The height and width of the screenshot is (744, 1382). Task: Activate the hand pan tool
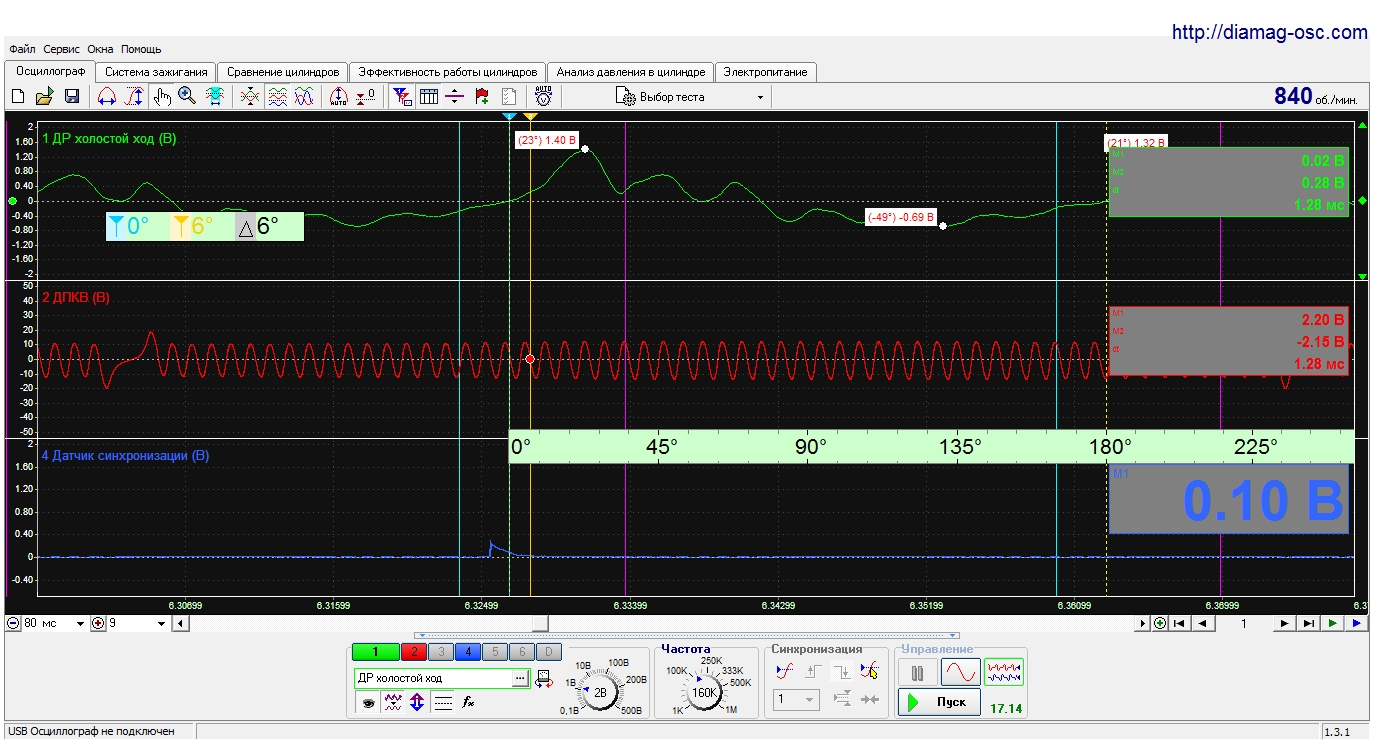click(162, 97)
